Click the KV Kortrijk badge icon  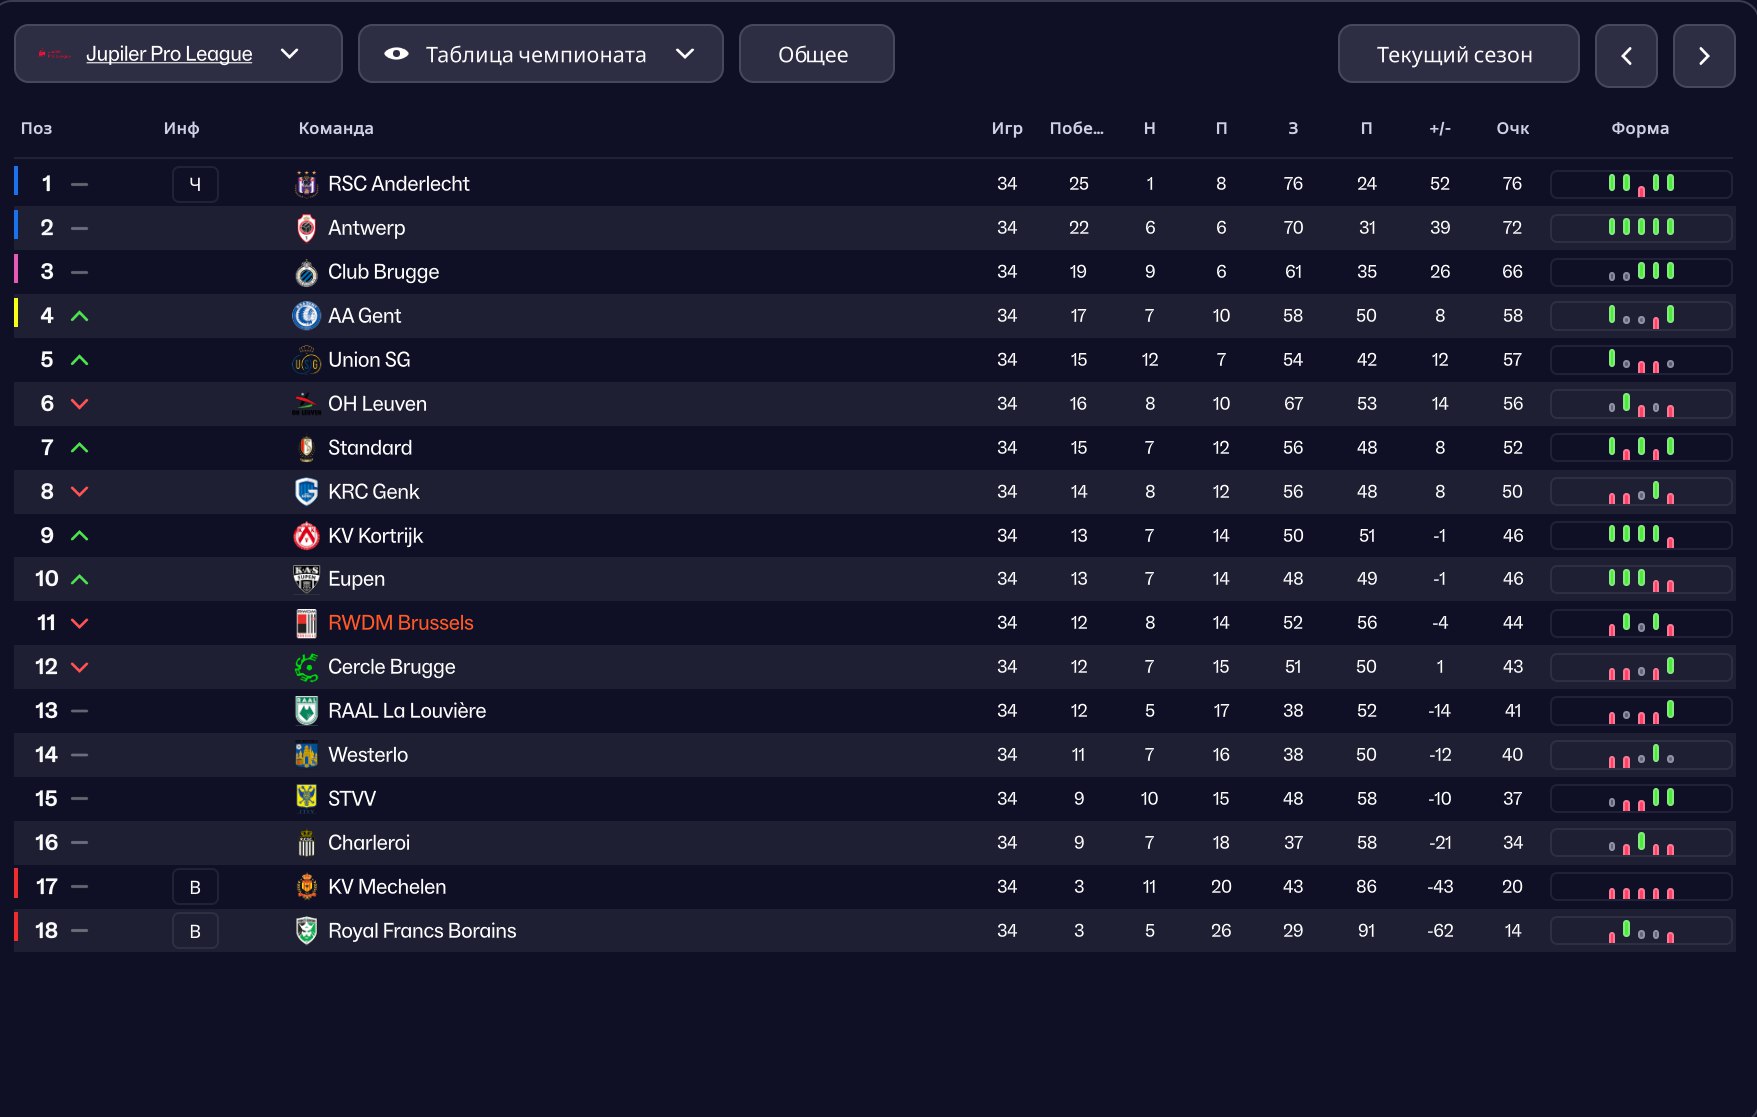[x=306, y=536]
